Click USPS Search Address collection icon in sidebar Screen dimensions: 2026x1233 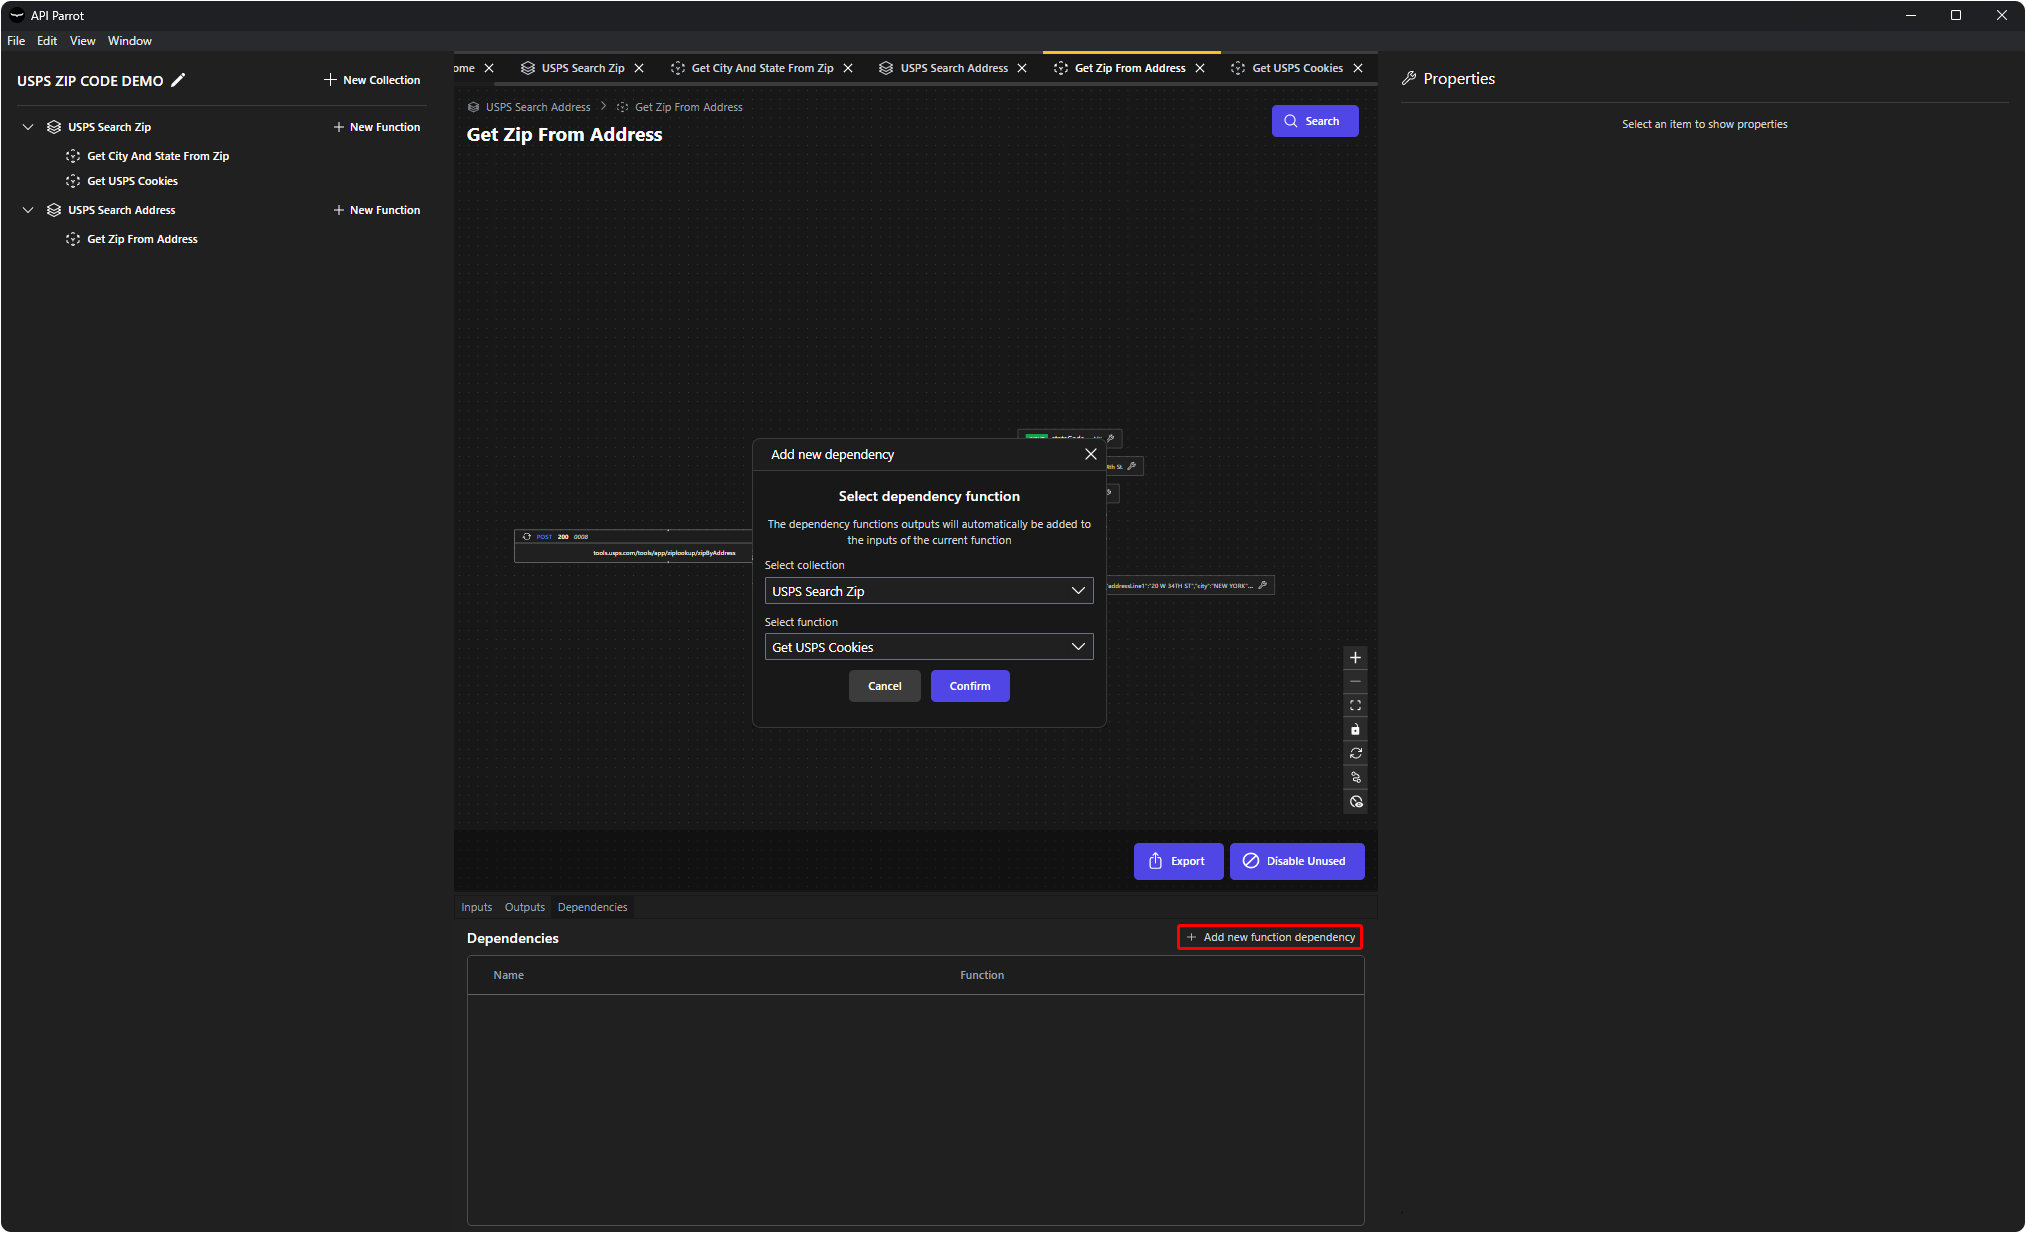click(54, 210)
